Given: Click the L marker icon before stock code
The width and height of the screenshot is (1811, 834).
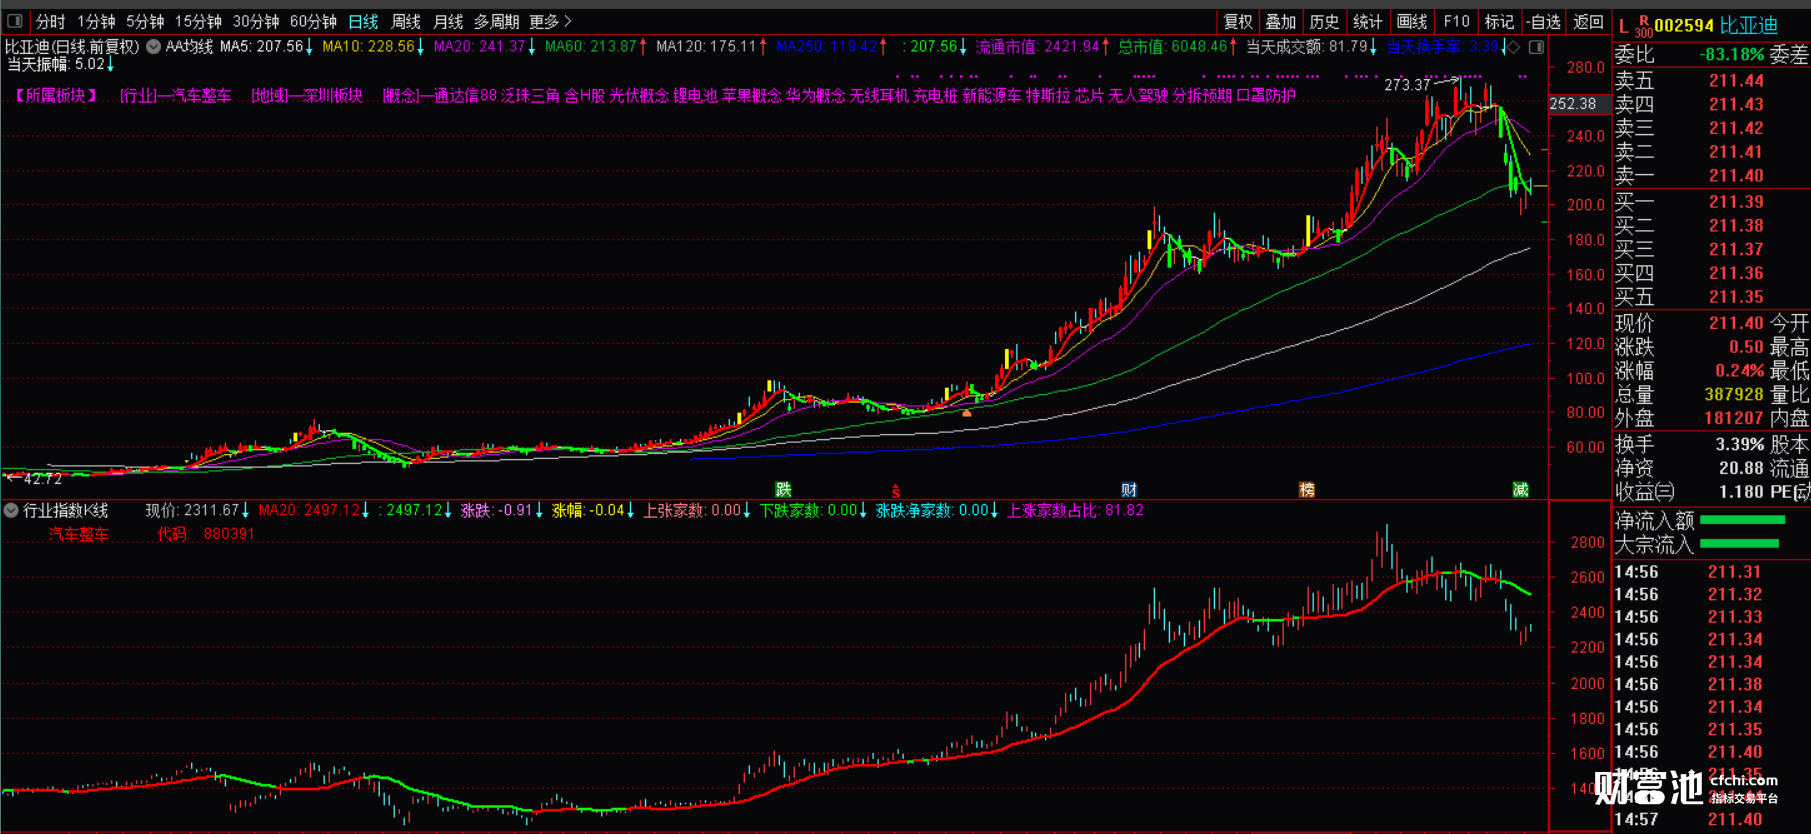Looking at the screenshot, I should pos(1623,26).
